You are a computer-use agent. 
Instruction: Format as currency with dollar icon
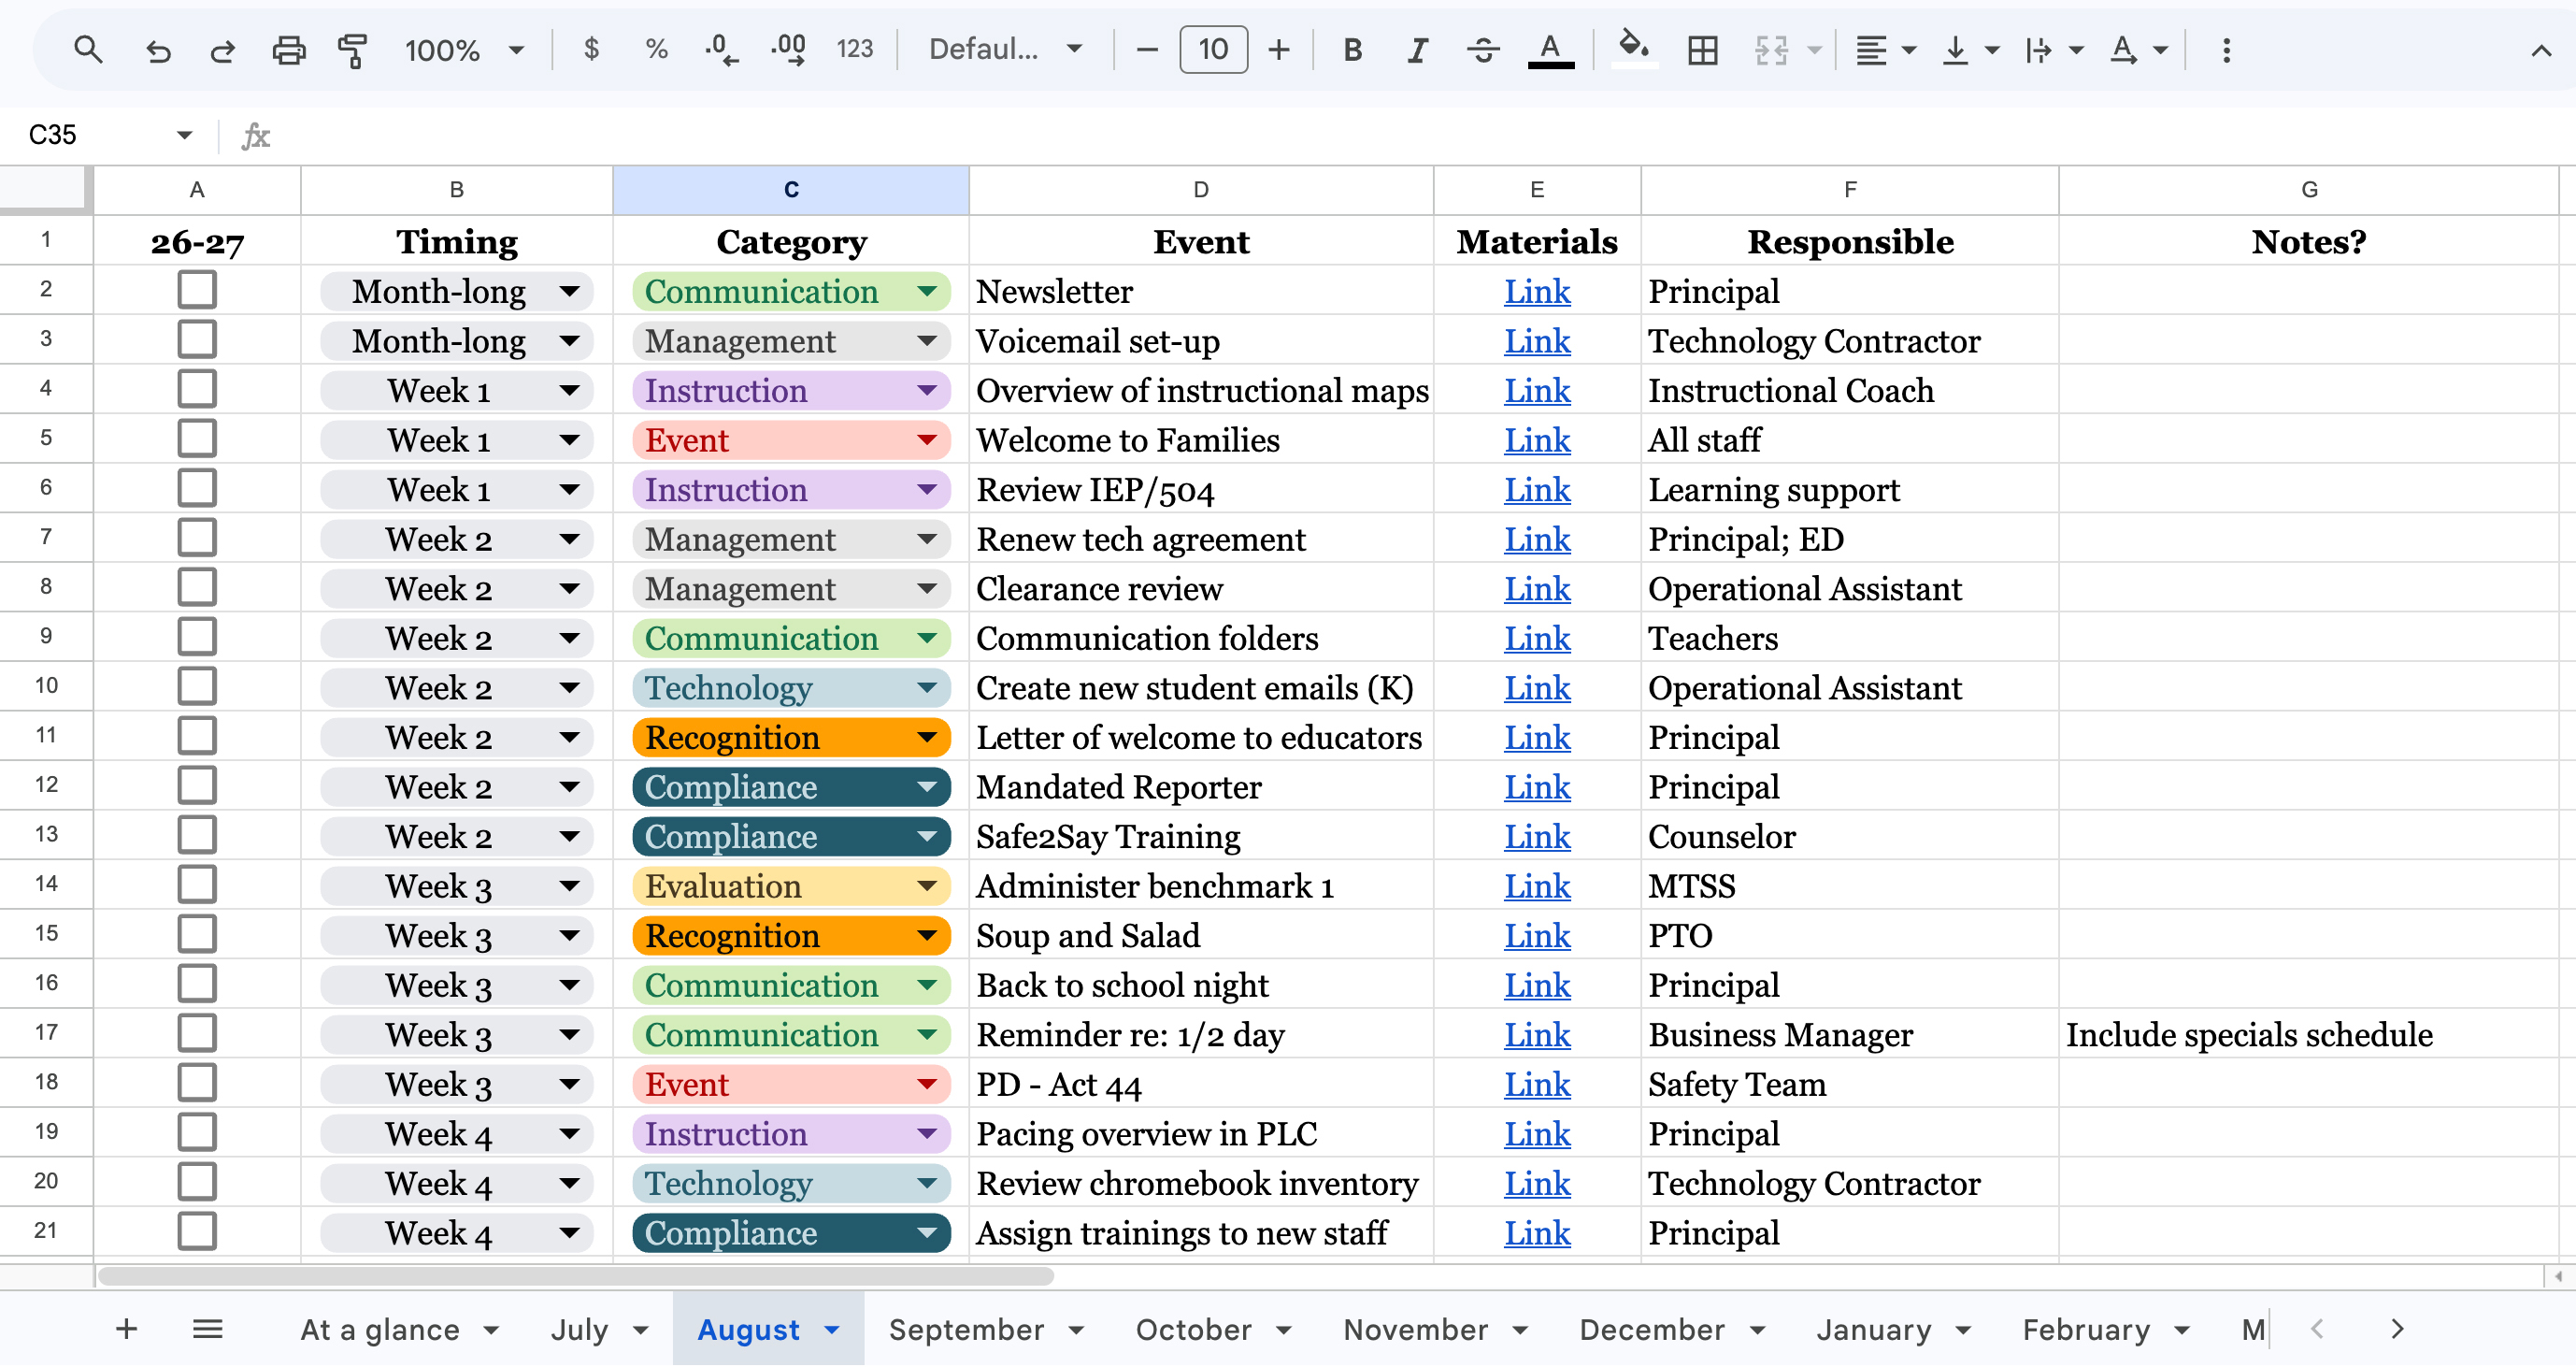pyautogui.click(x=591, y=49)
